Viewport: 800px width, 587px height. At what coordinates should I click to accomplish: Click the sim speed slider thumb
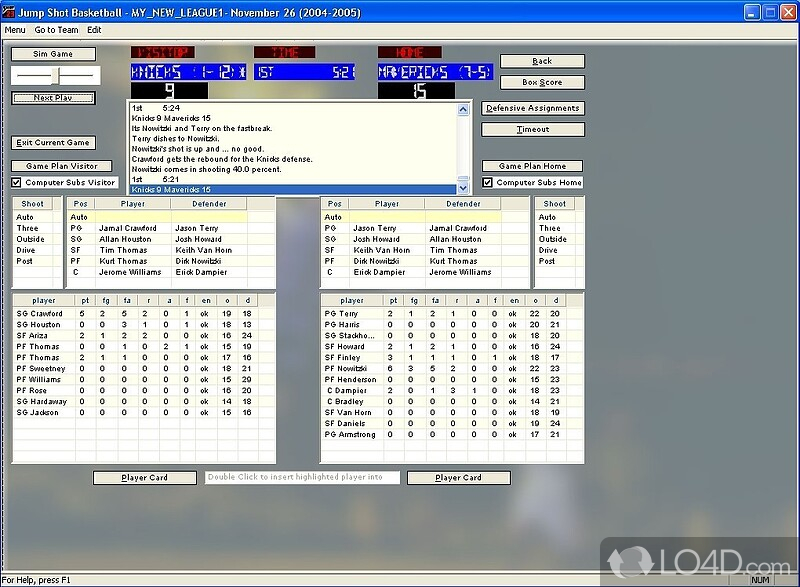click(x=58, y=75)
